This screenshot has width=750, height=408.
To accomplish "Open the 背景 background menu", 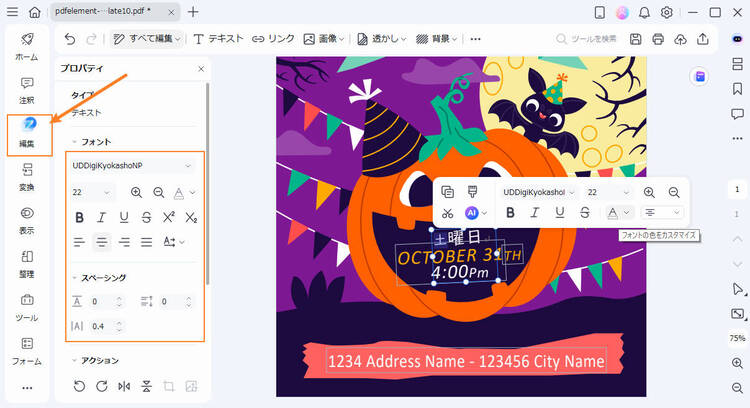I will tap(436, 39).
